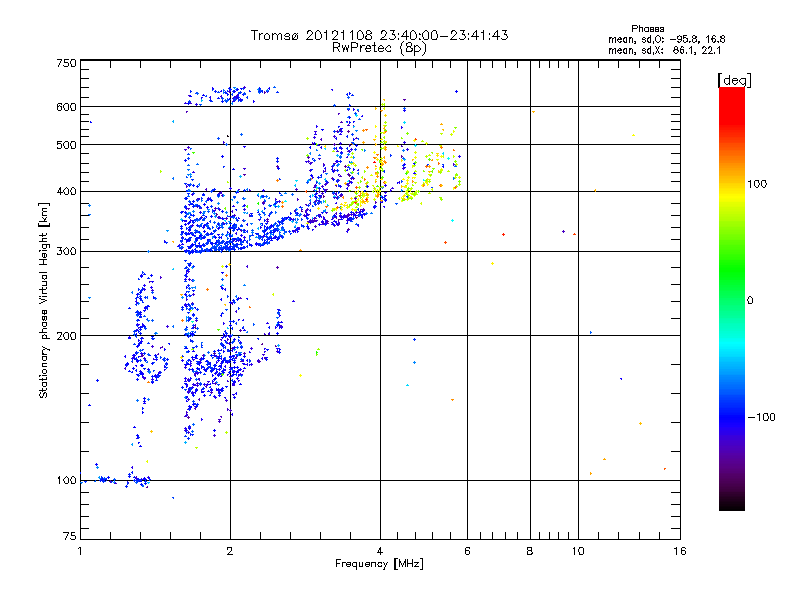Click the colorbar label '0'
Viewport: 800px width, 600px height.
pyautogui.click(x=749, y=301)
